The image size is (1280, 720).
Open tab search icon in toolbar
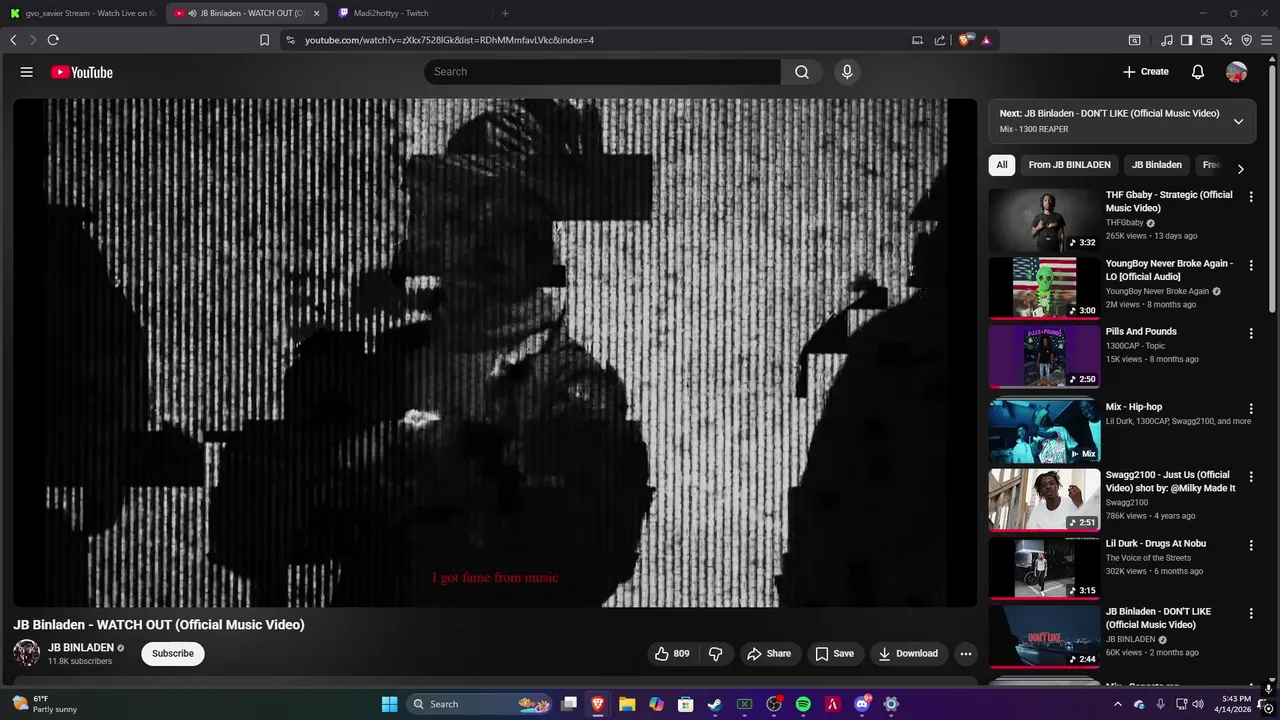(1135, 40)
